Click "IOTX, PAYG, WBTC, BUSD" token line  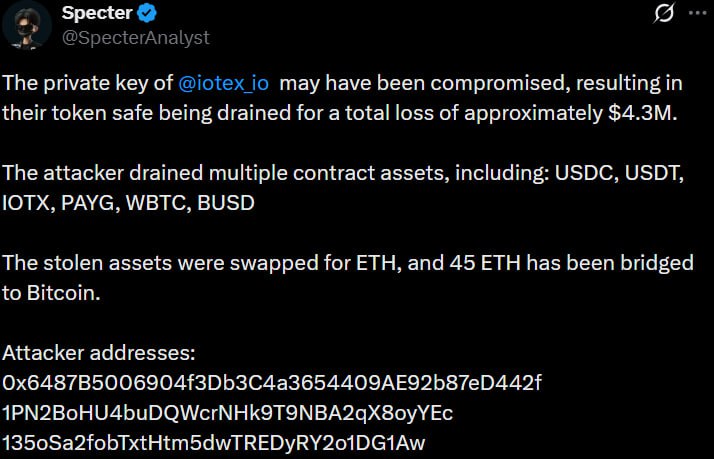[x=129, y=202]
